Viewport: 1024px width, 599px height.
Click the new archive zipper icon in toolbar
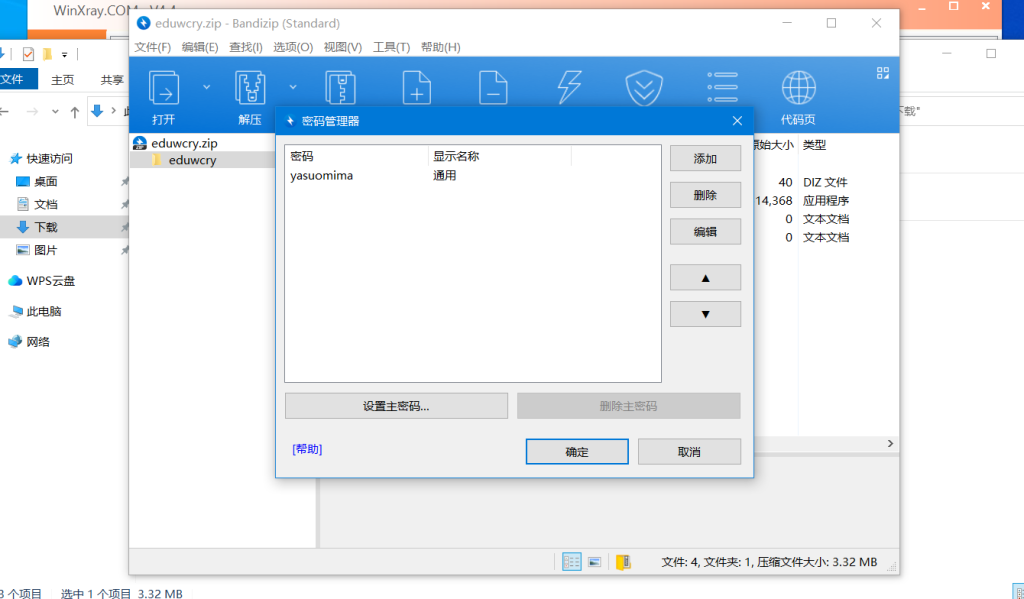340,88
